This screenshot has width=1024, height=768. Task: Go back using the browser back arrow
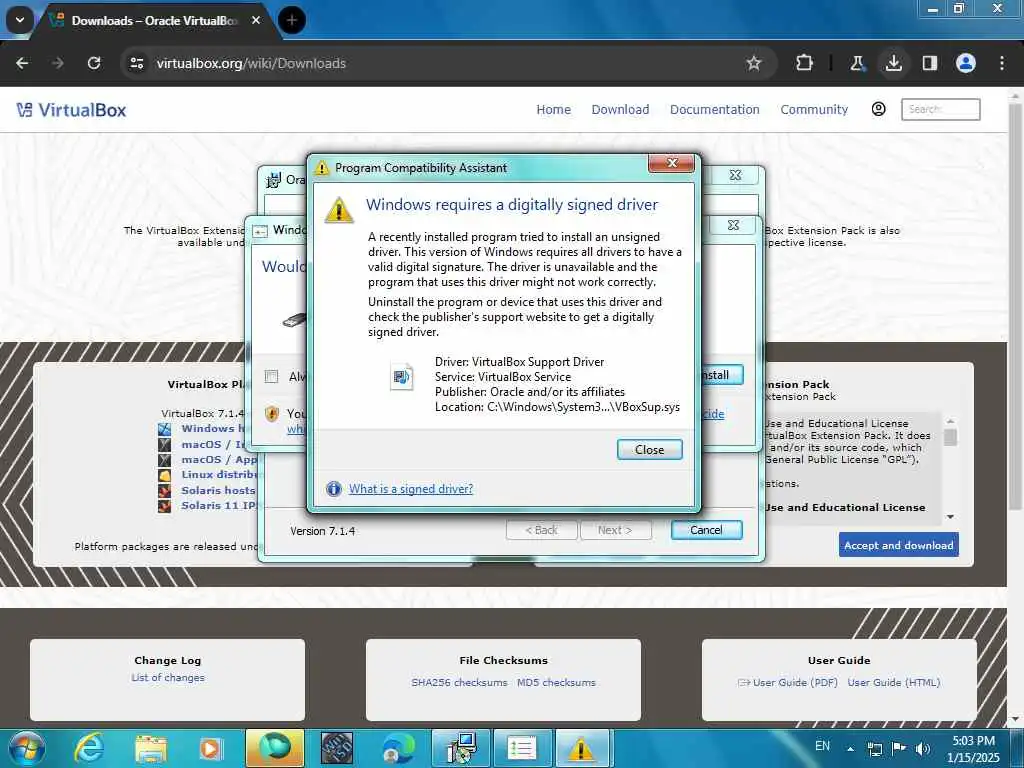(22, 63)
